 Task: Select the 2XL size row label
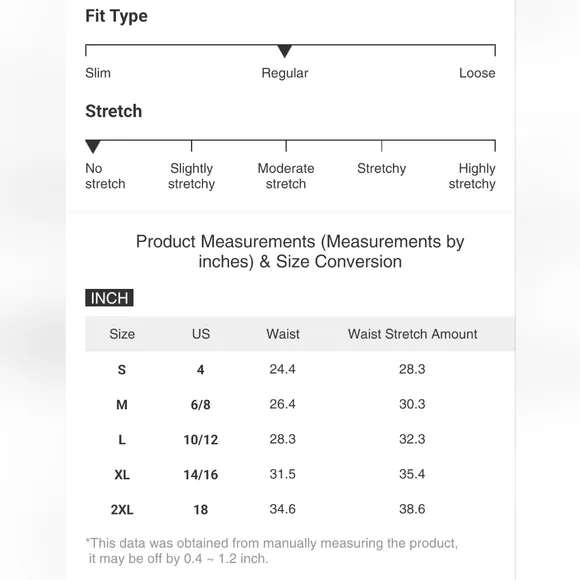(x=122, y=510)
